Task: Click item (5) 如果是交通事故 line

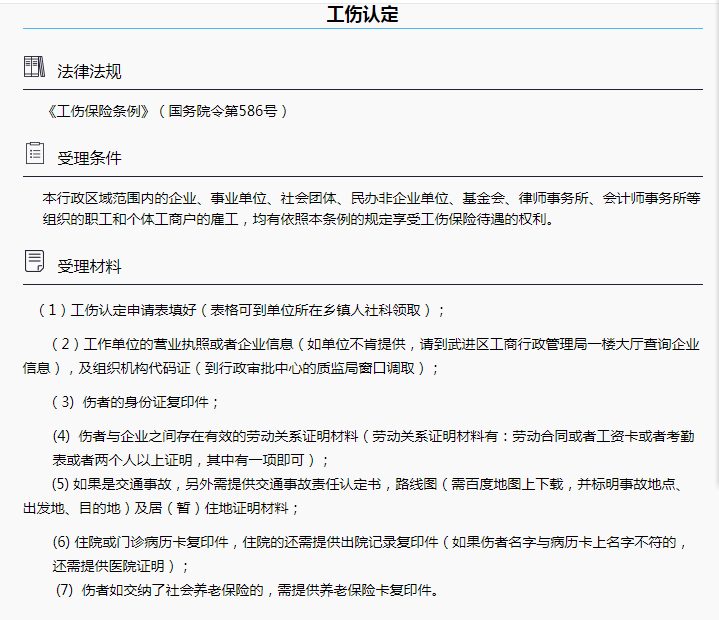Action: pyautogui.click(x=368, y=484)
